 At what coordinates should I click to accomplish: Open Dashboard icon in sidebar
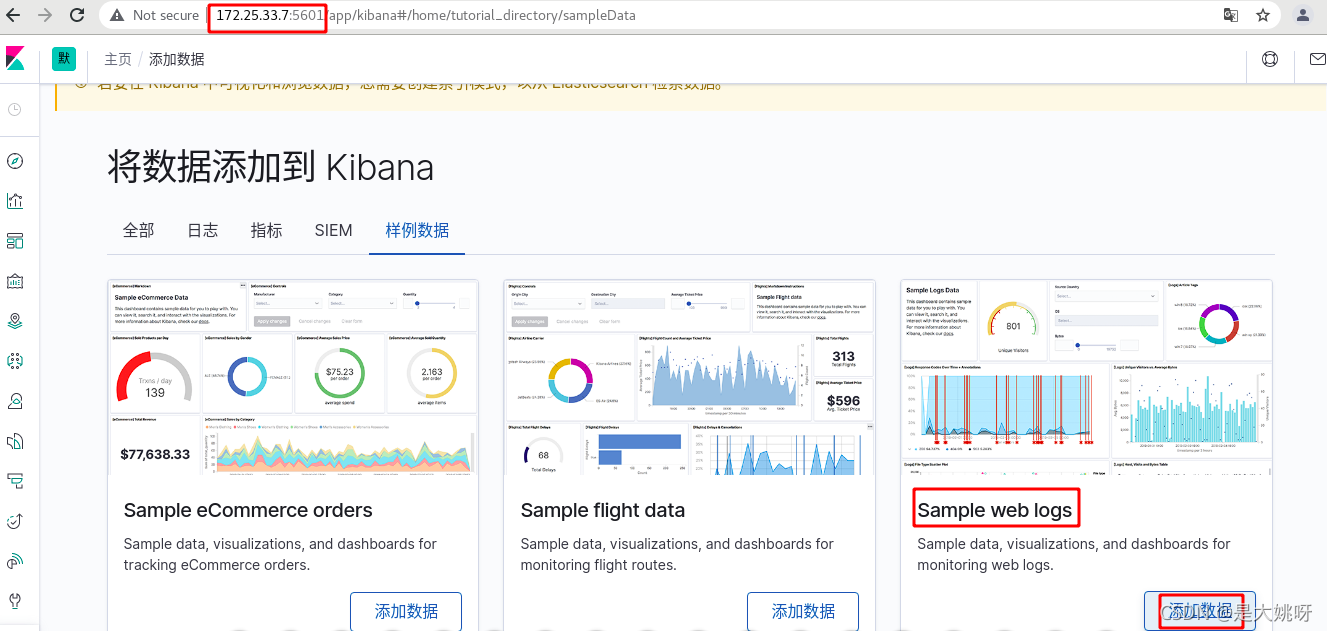[x=15, y=241]
